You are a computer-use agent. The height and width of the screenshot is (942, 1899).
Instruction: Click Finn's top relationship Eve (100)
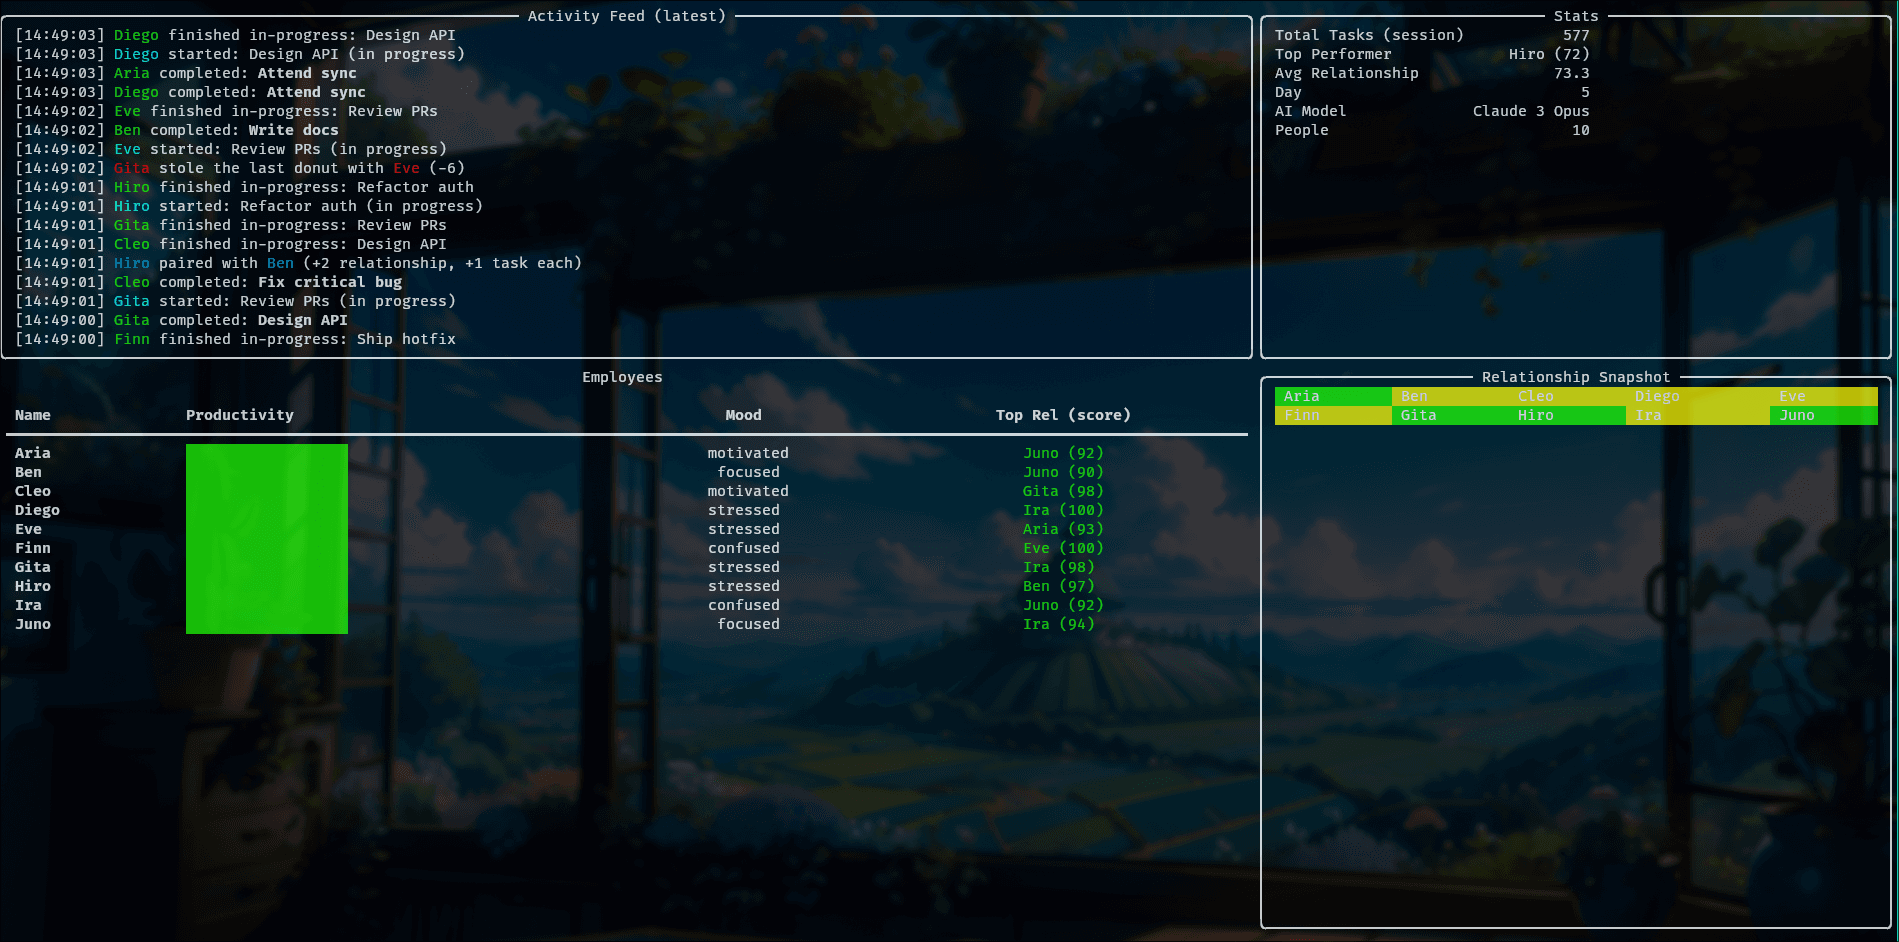pyautogui.click(x=1063, y=548)
